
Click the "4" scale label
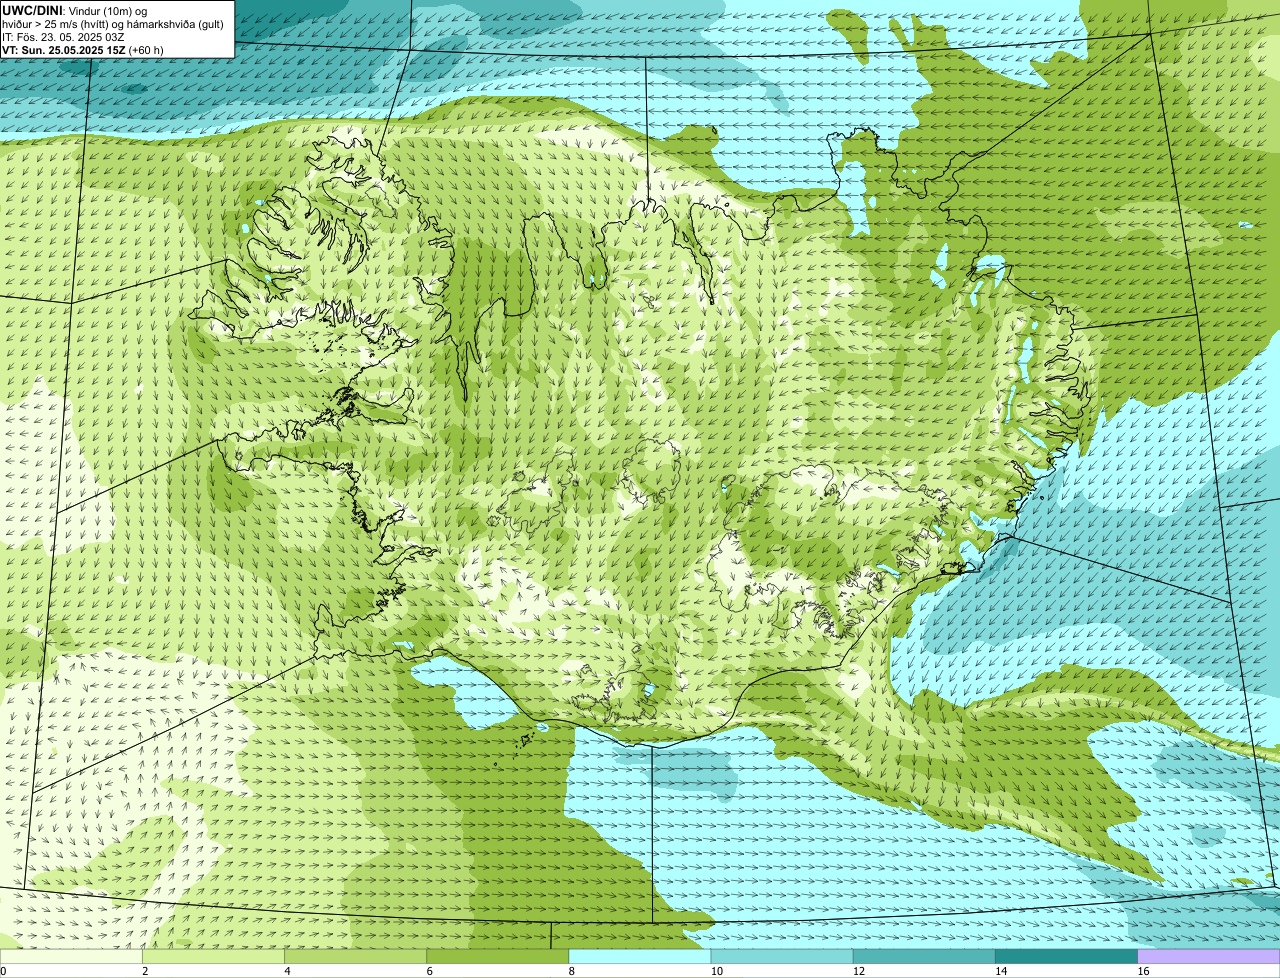click(x=287, y=971)
